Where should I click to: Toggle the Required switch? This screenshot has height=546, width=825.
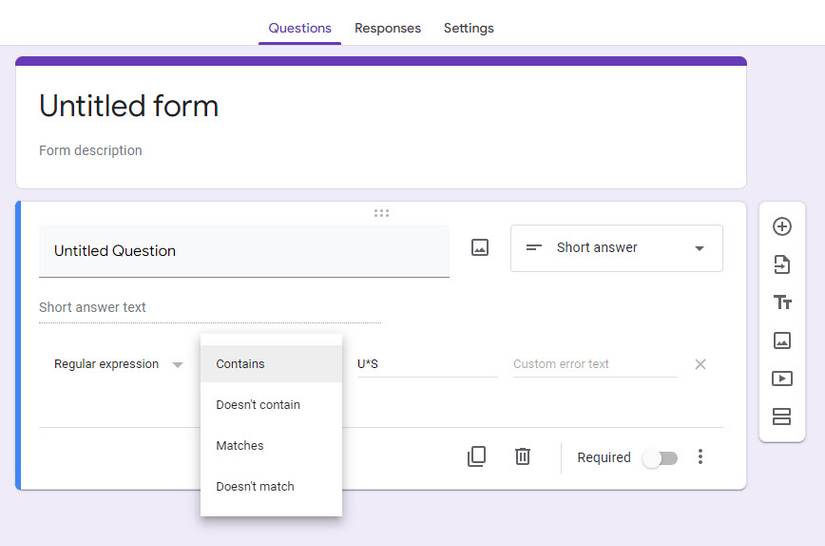(660, 458)
